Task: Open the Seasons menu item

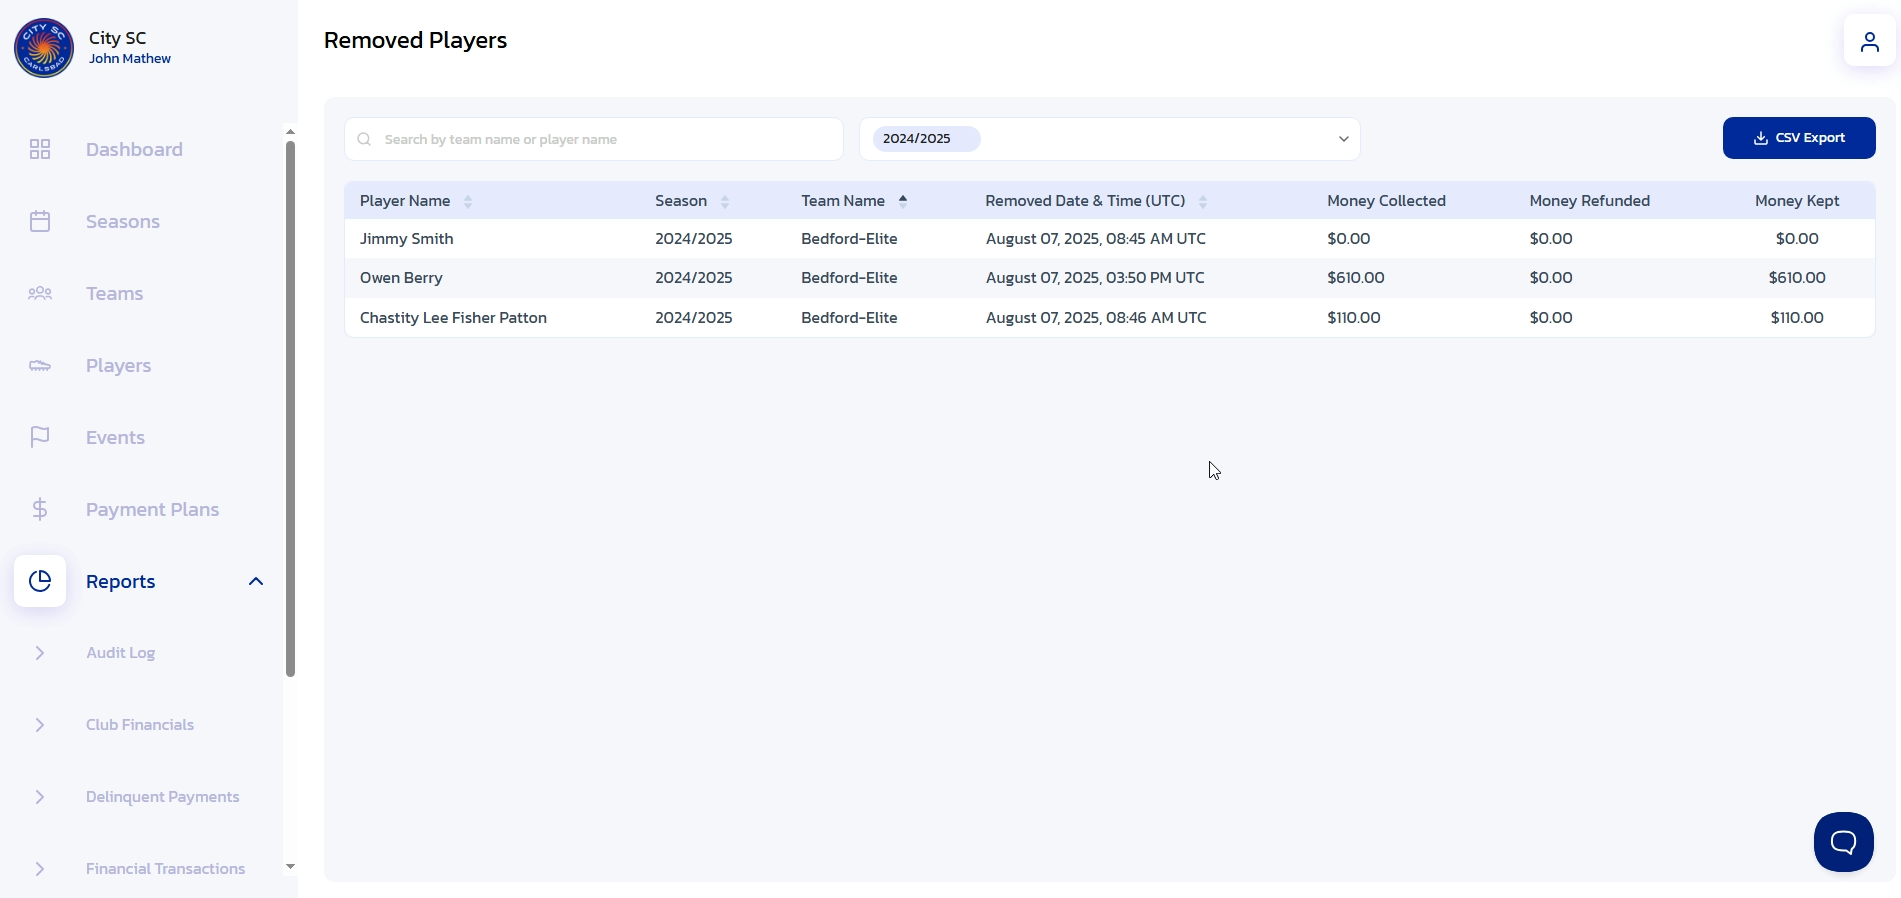Action: tap(123, 221)
